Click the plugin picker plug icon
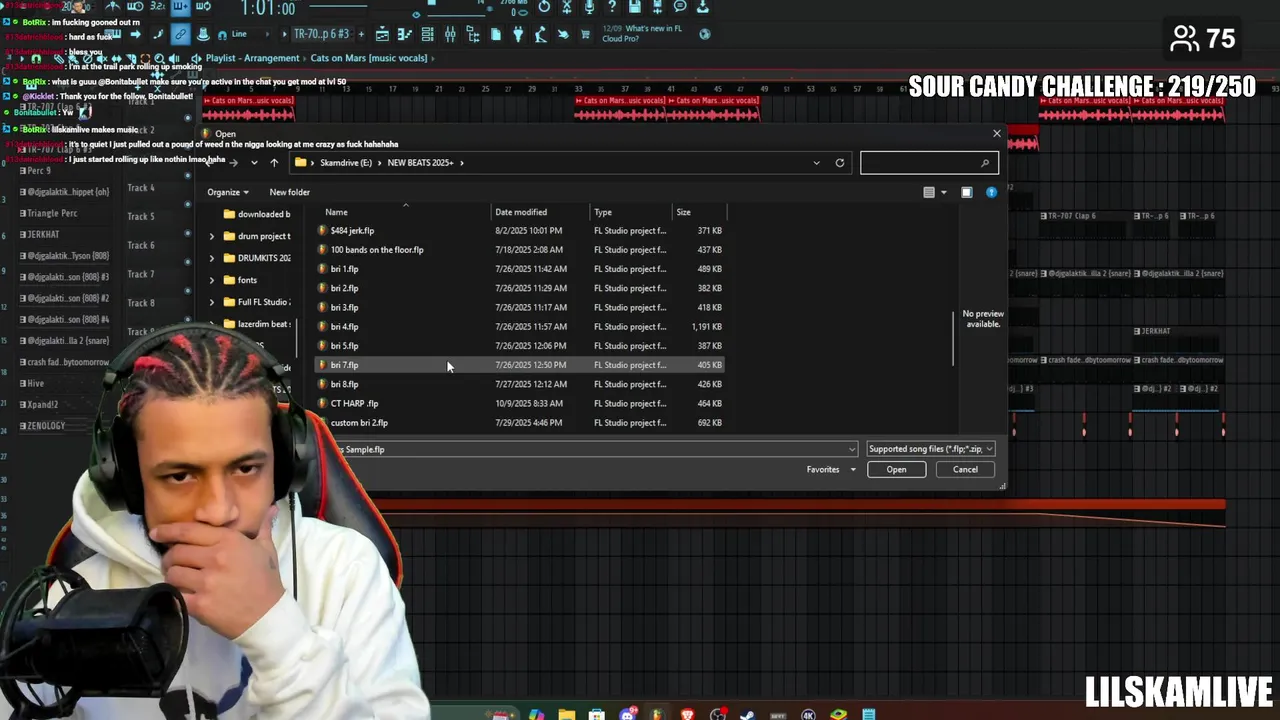 pyautogui.click(x=517, y=34)
